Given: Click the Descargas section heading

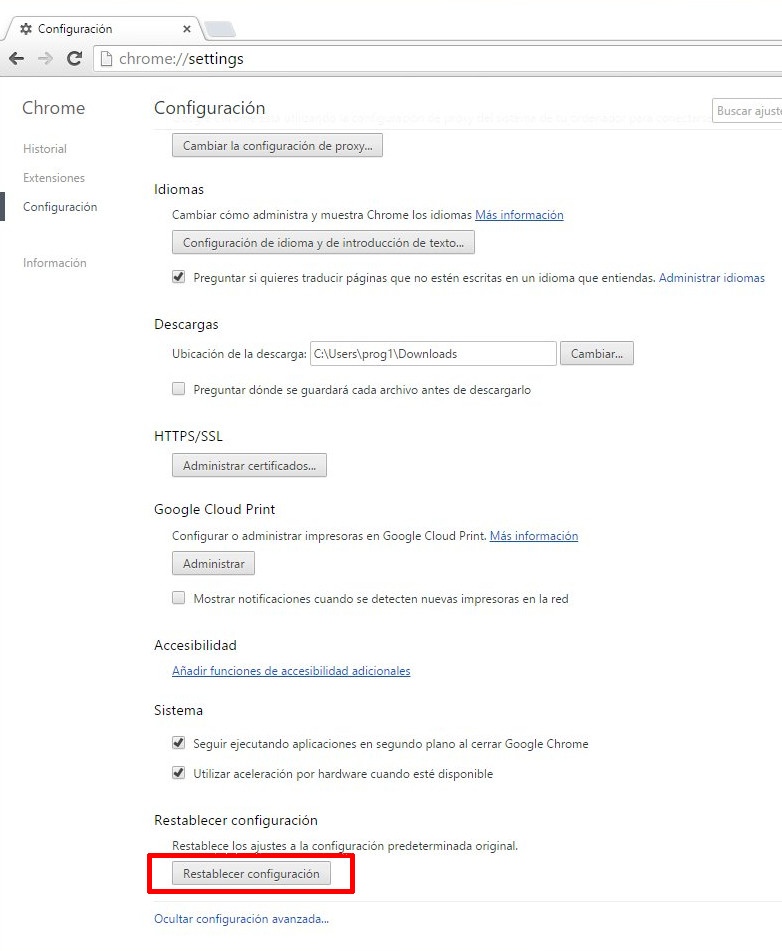Looking at the screenshot, I should [186, 324].
